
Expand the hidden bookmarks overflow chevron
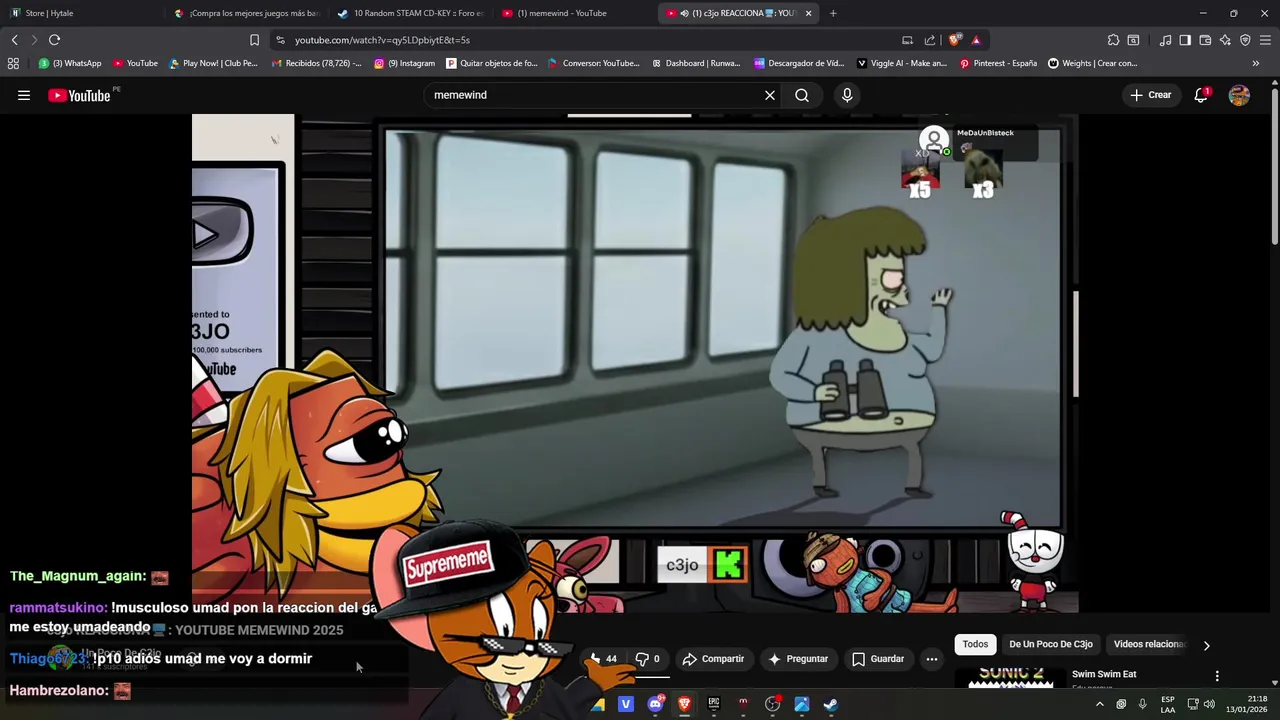point(1256,63)
